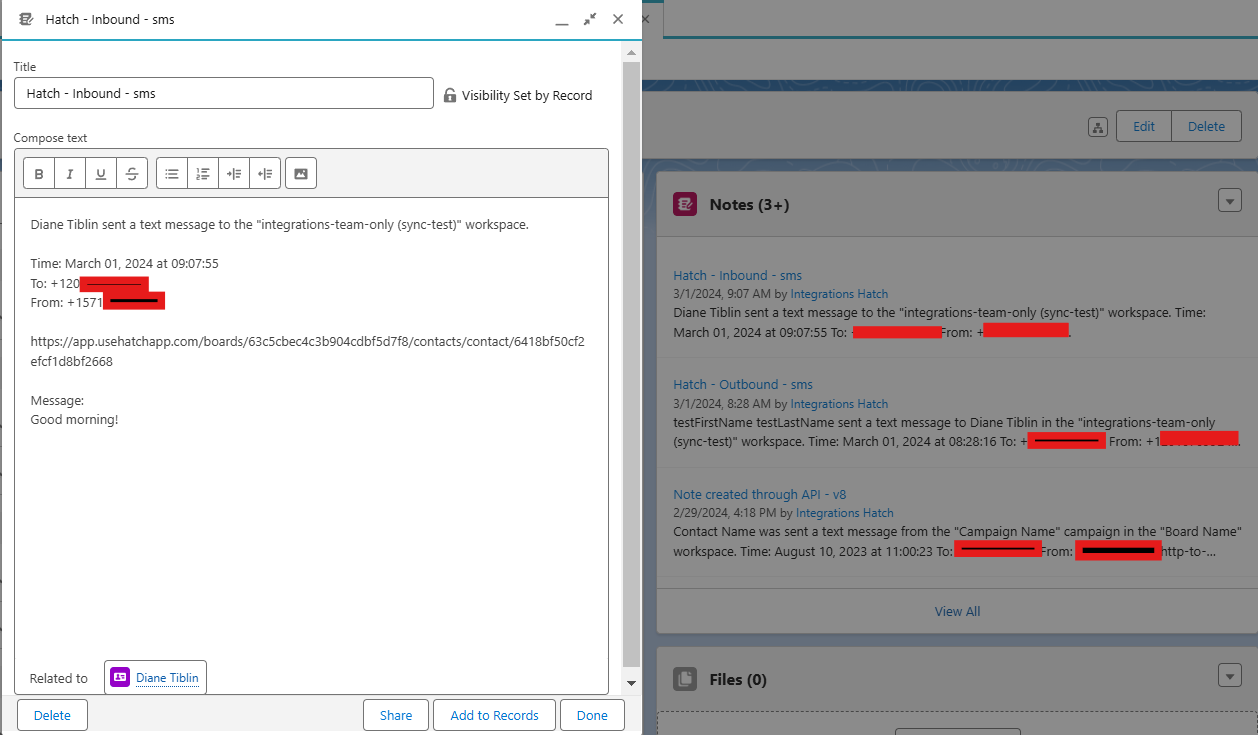Insert a bulleted list

point(172,174)
